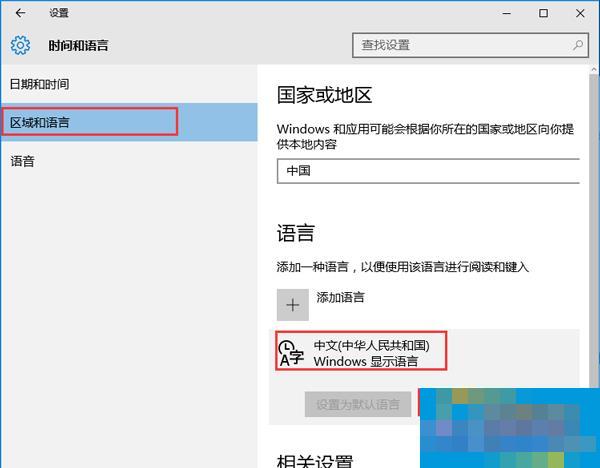The width and height of the screenshot is (600, 468).
Task: Click the 时间和语言 page title
Action: pos(78,46)
